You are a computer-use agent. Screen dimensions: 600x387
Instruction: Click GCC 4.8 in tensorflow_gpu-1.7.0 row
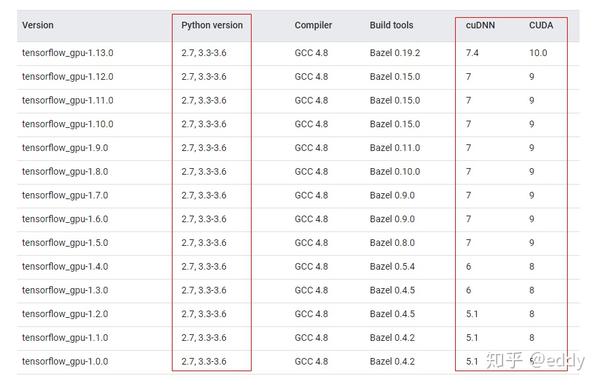[x=311, y=195]
